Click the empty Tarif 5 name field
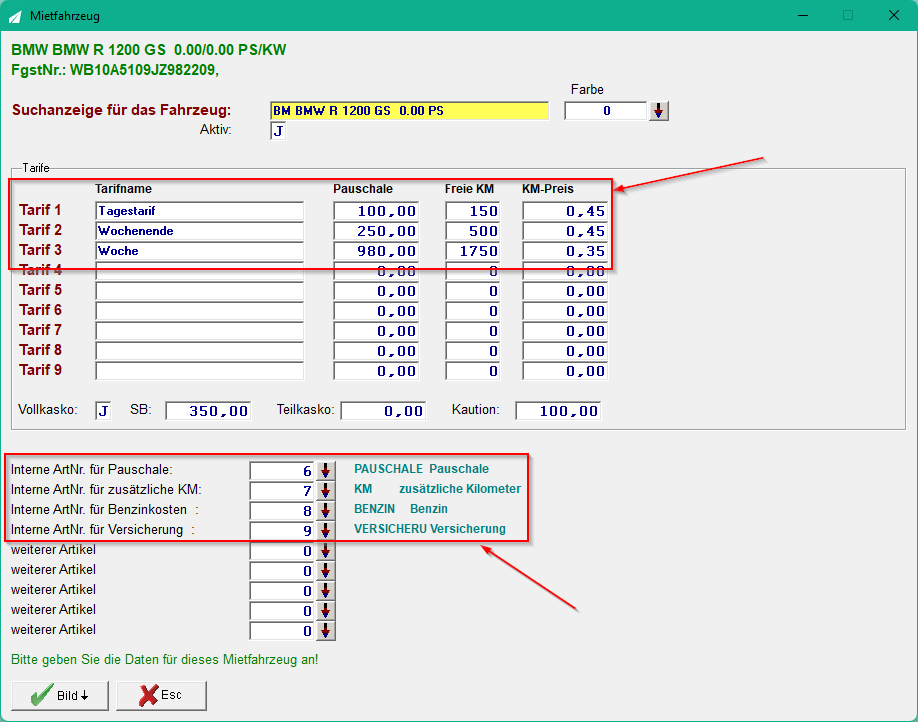 coord(200,291)
